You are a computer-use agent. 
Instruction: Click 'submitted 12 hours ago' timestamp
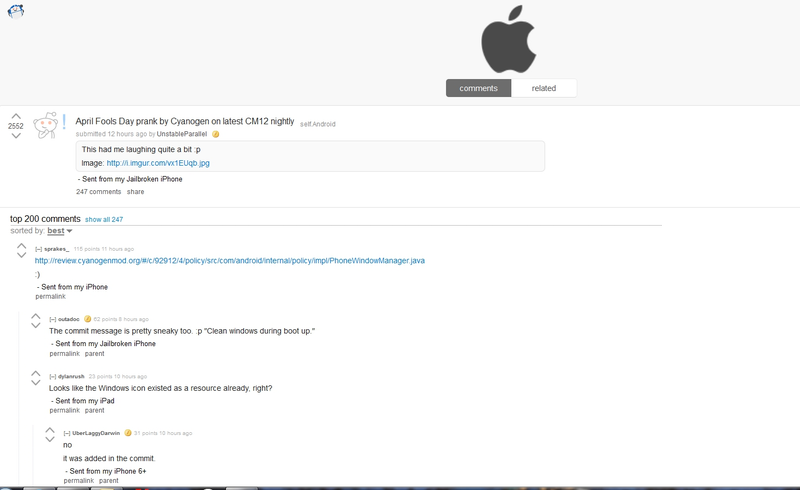(111, 134)
